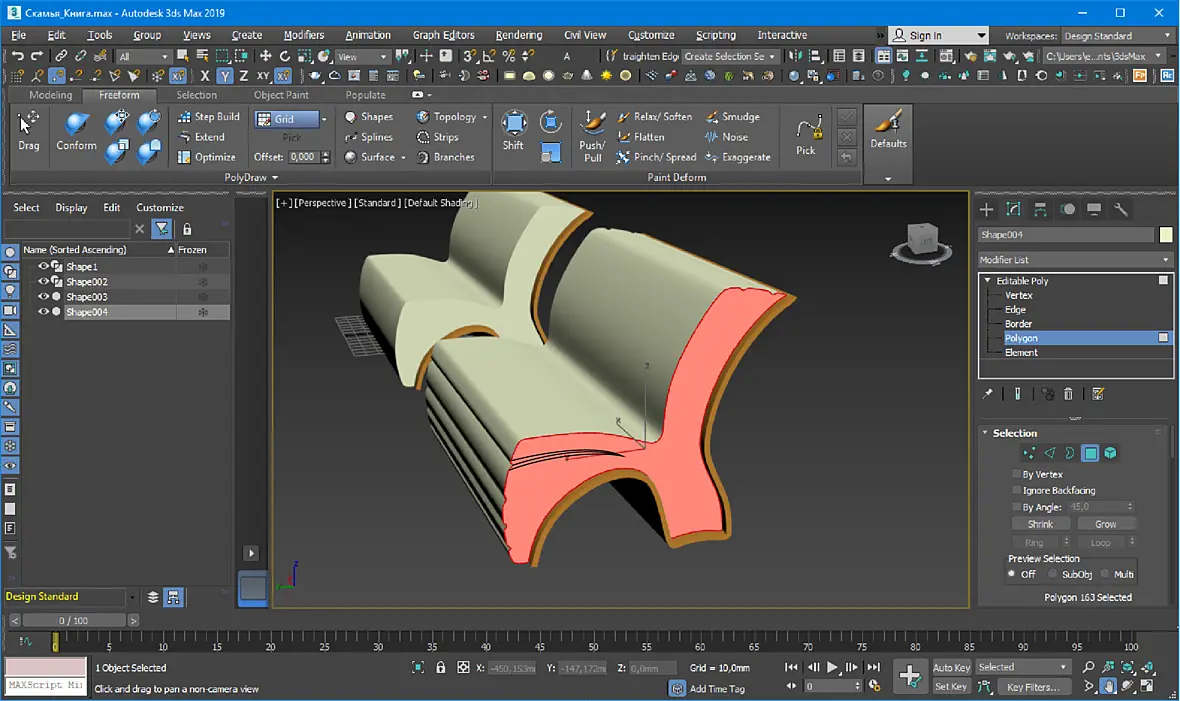Select SubObj preview selection radio button
Viewport: 1180px width, 701px height.
click(1052, 574)
